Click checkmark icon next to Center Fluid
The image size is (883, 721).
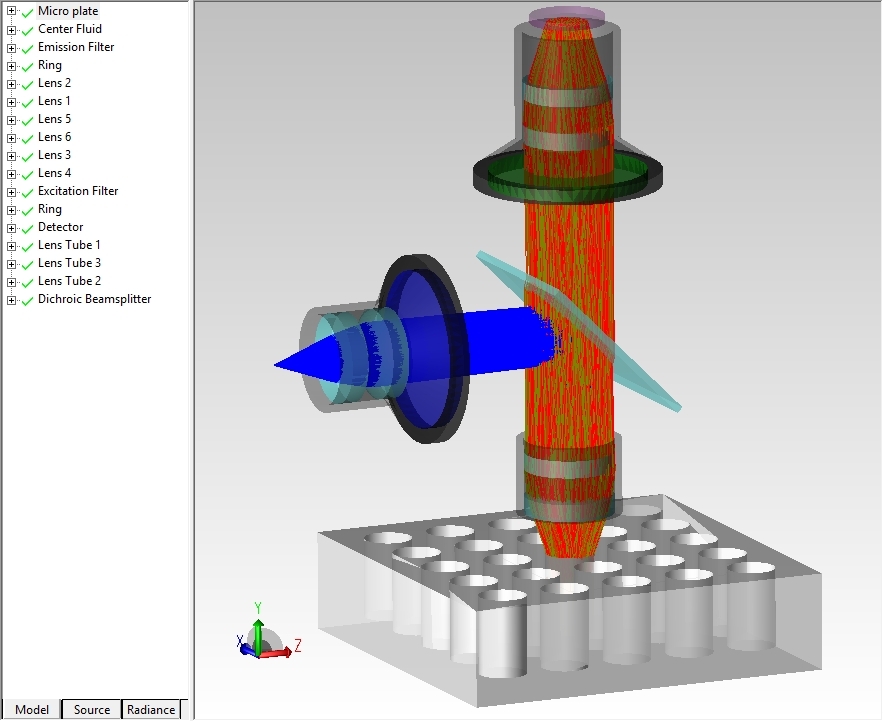tap(27, 30)
